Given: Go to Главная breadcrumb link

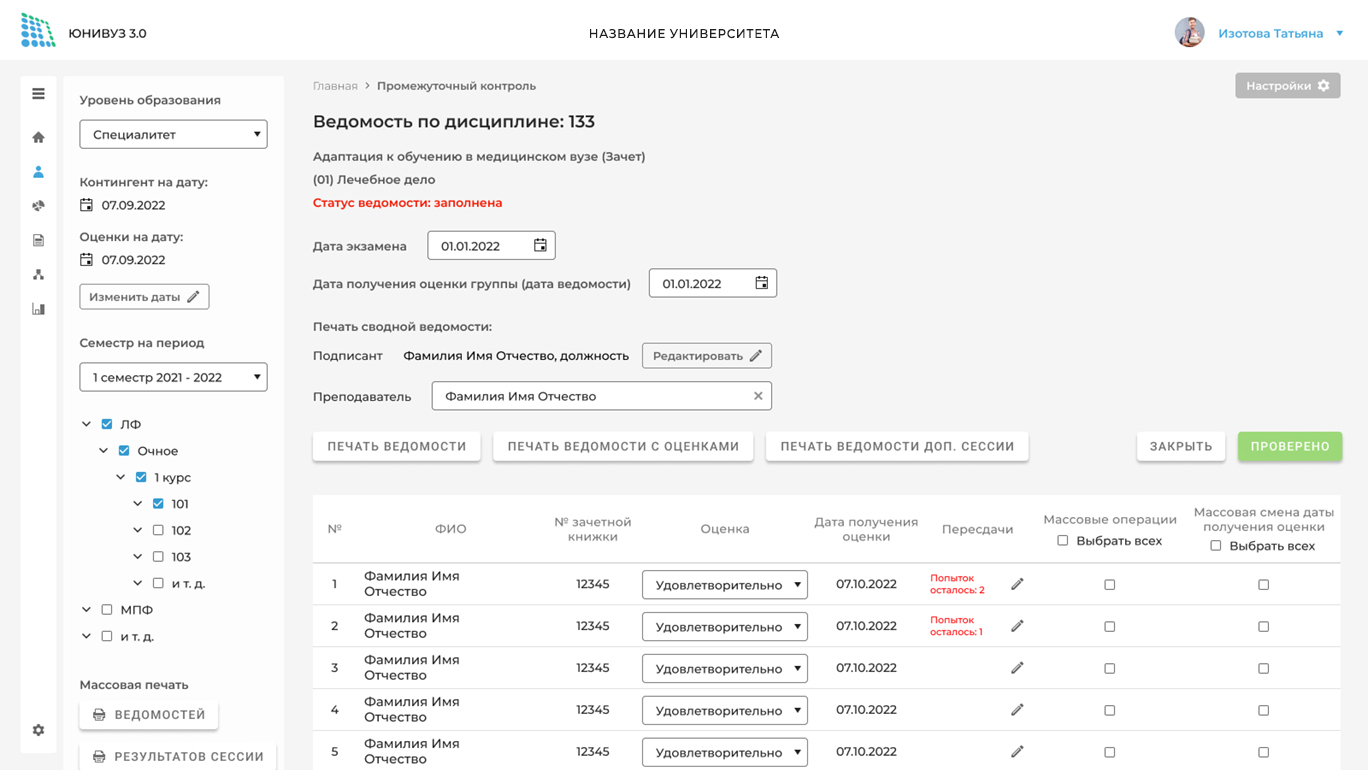Looking at the screenshot, I should tap(335, 86).
